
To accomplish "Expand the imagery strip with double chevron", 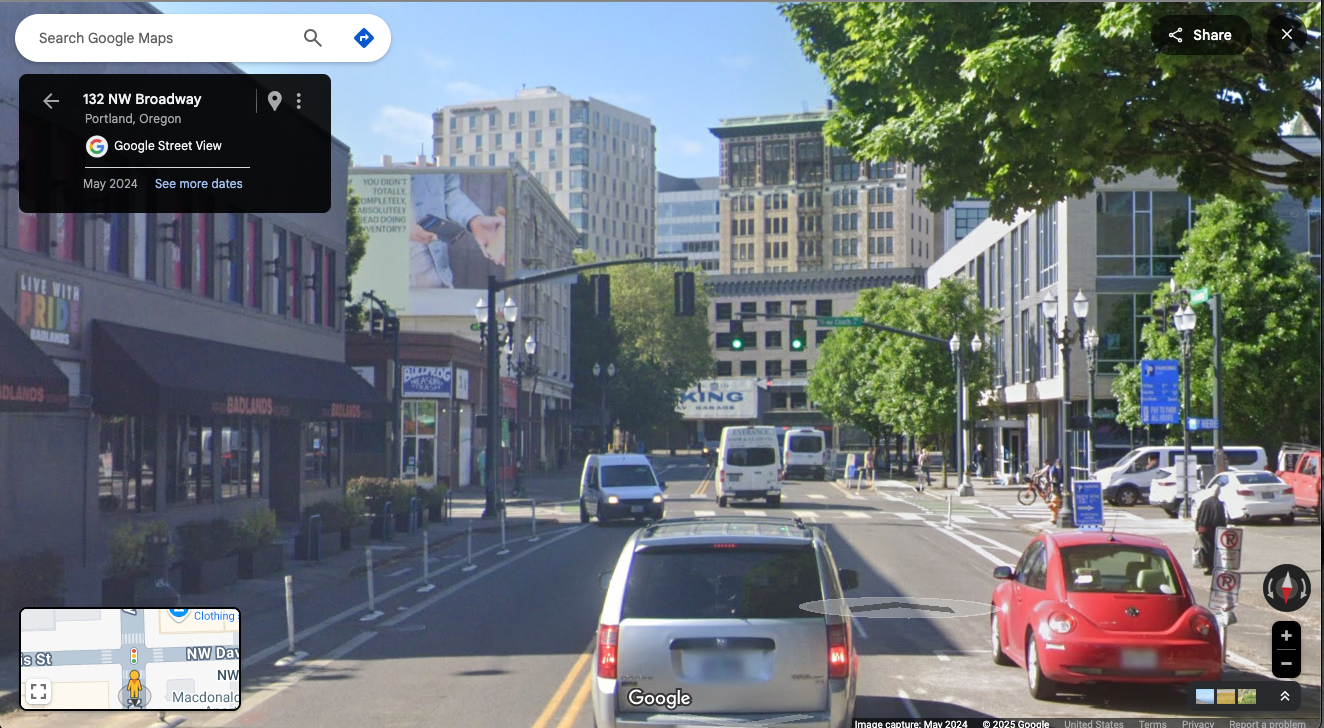I will (x=1285, y=696).
